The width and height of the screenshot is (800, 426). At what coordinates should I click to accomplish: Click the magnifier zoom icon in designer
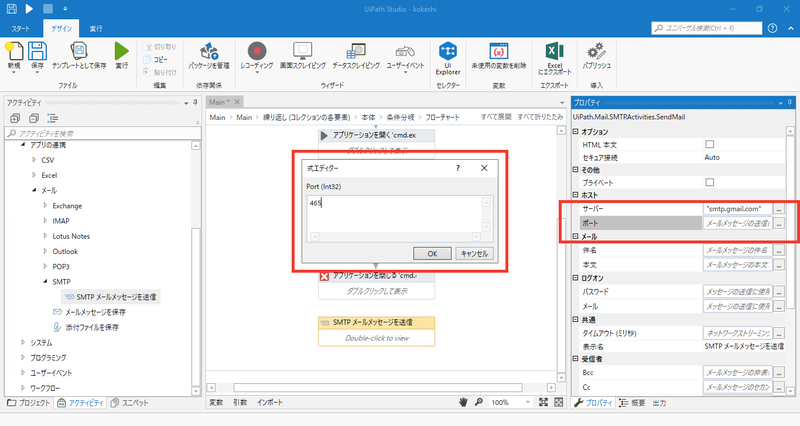point(479,403)
